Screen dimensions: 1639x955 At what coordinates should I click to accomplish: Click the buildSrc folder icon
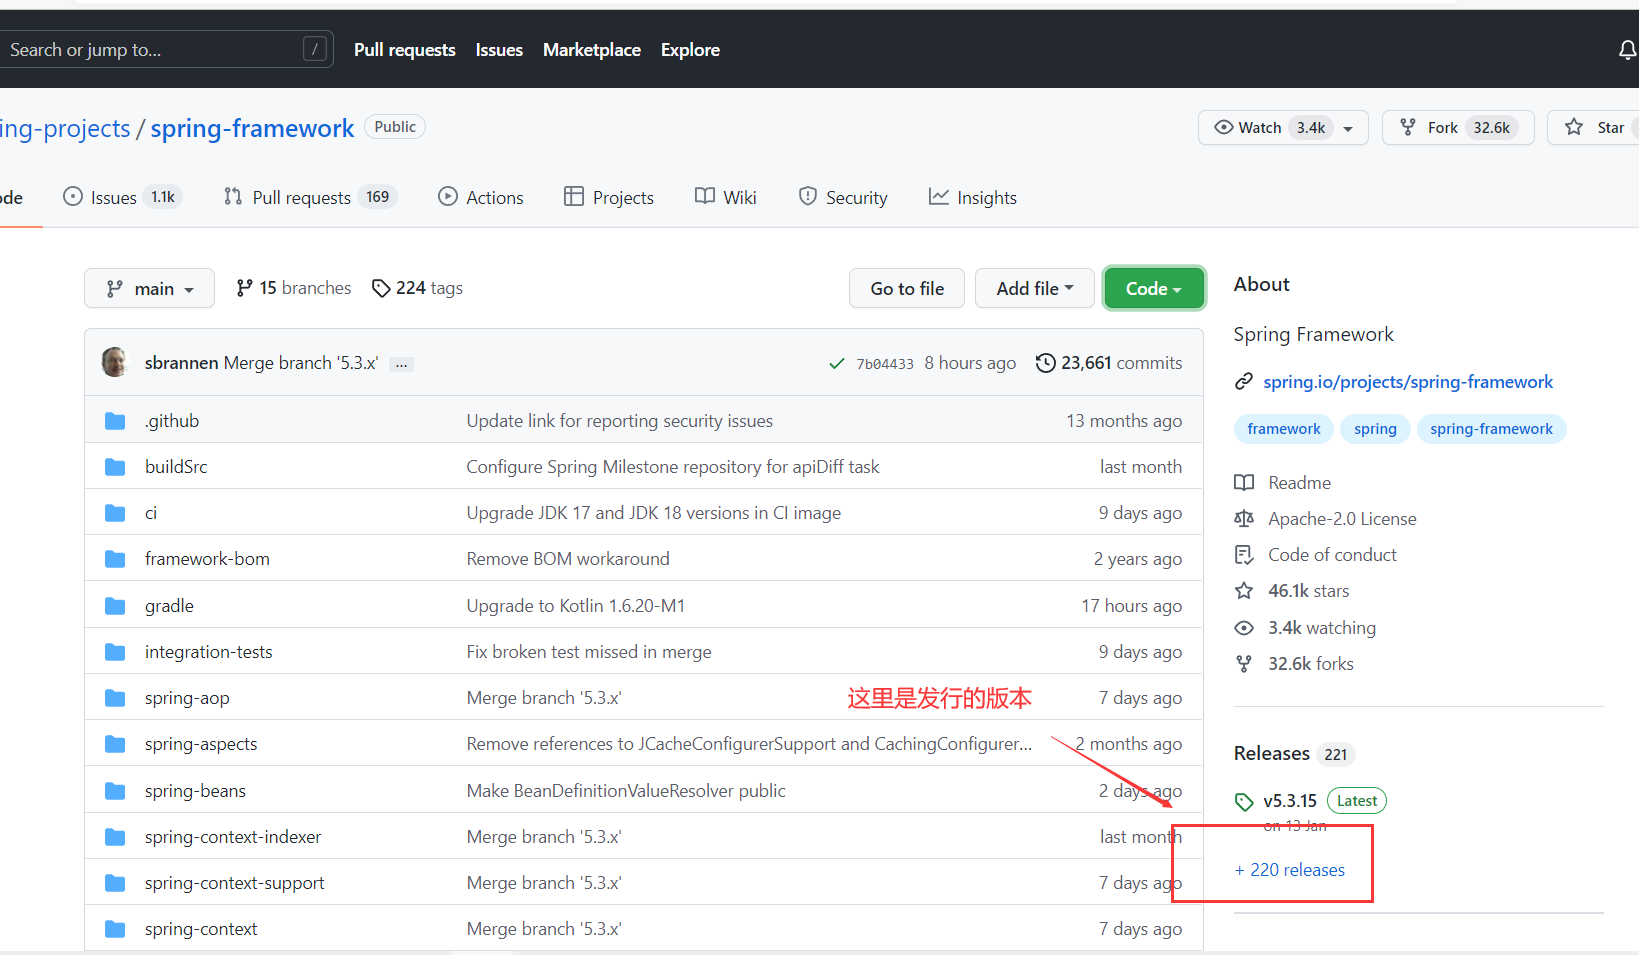pos(115,467)
